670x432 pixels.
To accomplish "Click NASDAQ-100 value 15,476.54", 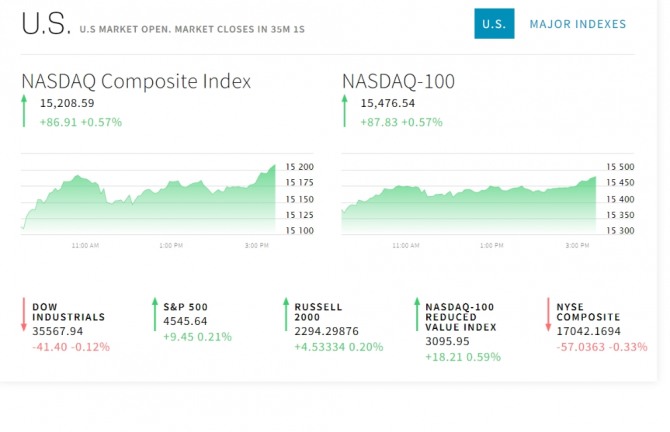I will pyautogui.click(x=388, y=103).
